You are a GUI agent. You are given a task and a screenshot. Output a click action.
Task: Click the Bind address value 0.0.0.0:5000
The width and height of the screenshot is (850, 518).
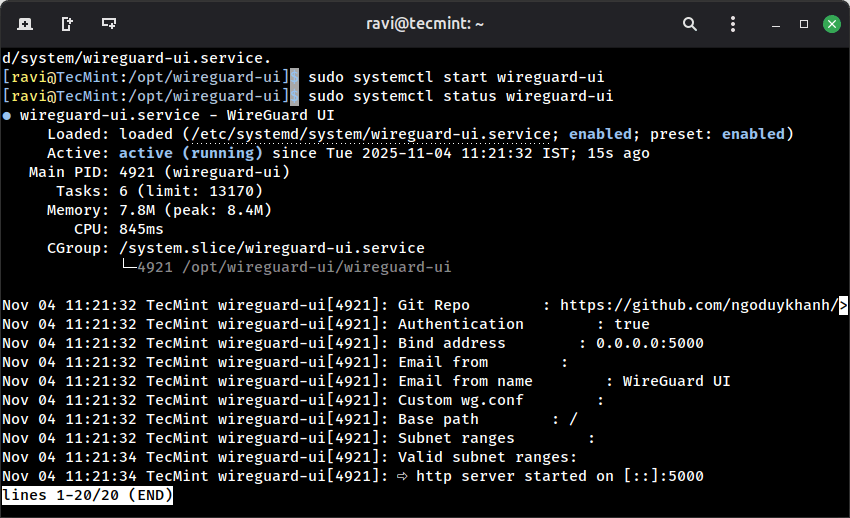pyautogui.click(x=649, y=343)
